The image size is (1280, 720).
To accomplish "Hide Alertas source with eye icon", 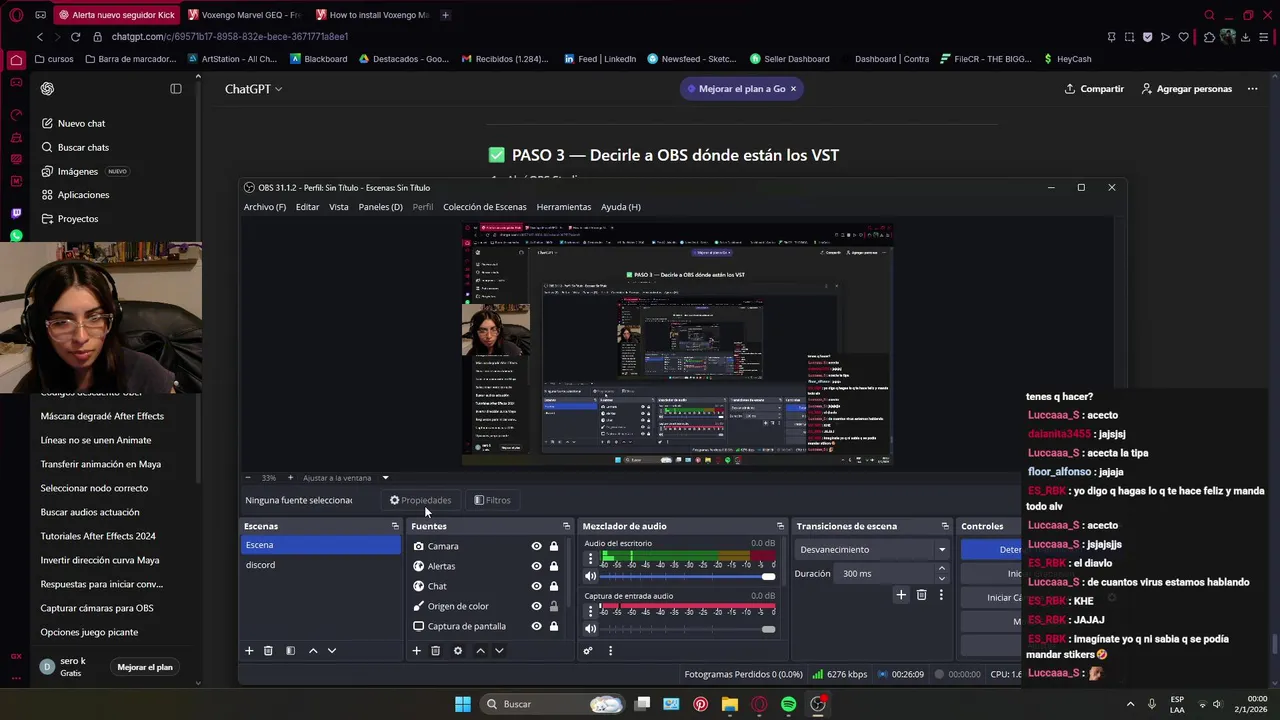I will click(x=536, y=566).
